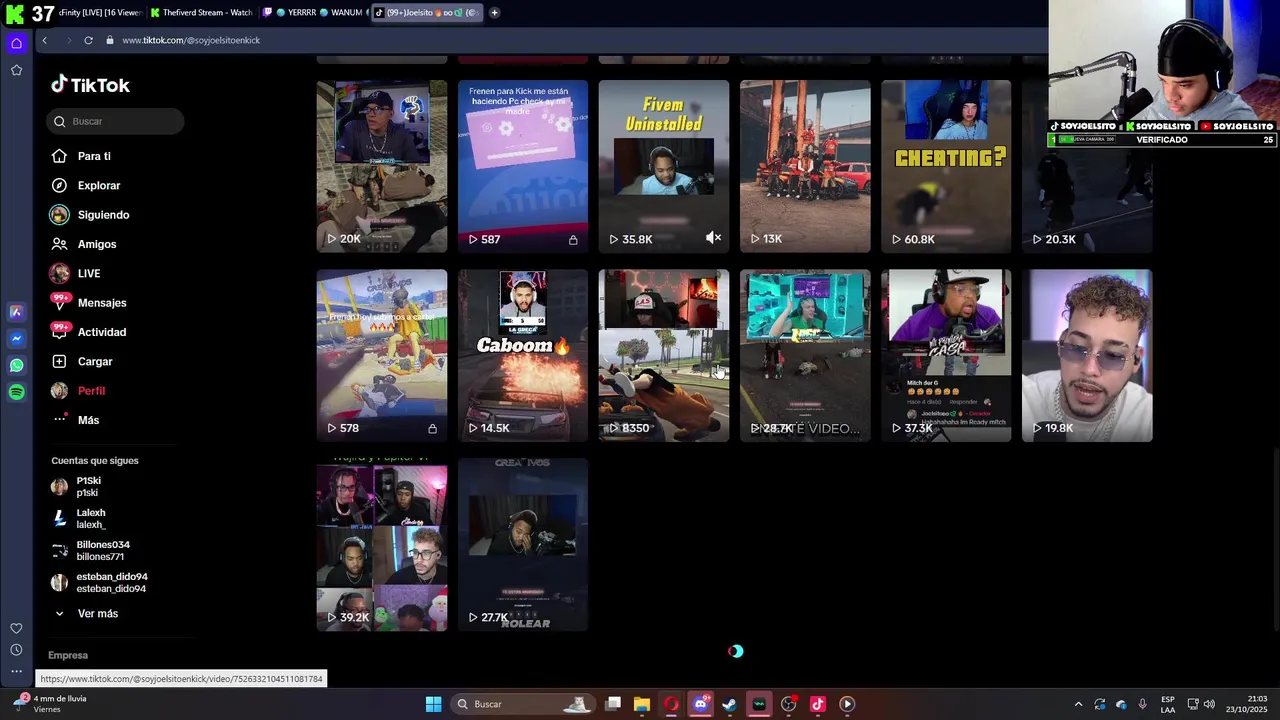This screenshot has height=720, width=1280.
Task: Unmute the Fivem Uninstalled video preview
Action: [713, 238]
